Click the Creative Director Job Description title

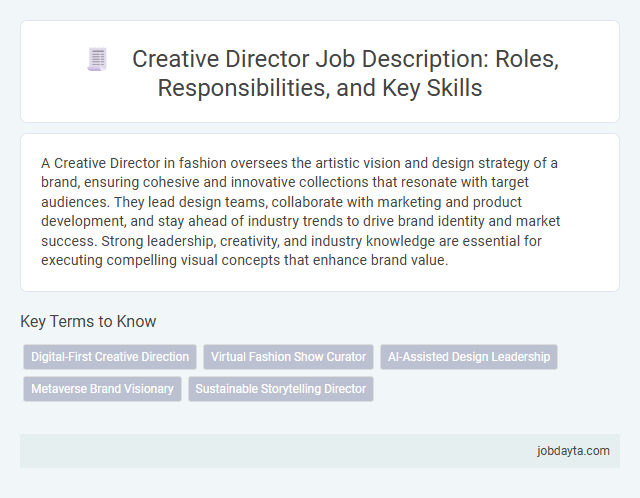pyautogui.click(x=345, y=73)
